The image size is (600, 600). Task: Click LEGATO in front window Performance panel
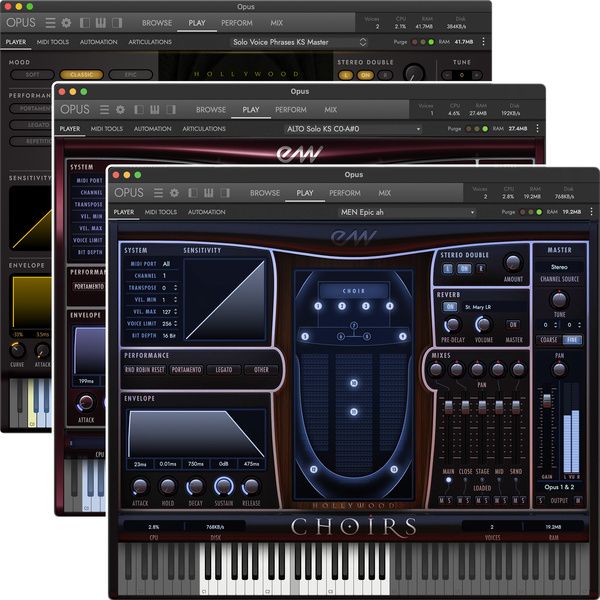224,370
